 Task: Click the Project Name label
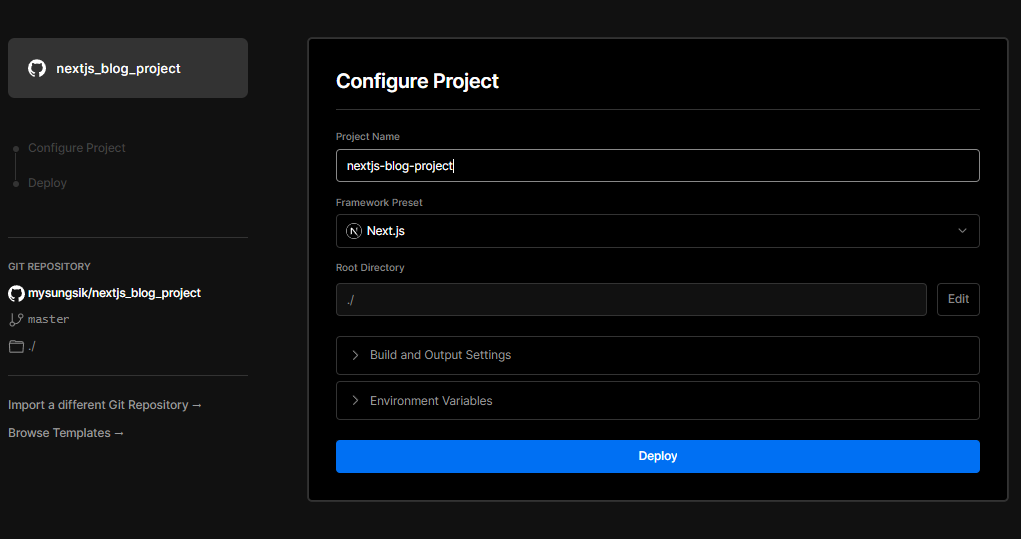368,137
